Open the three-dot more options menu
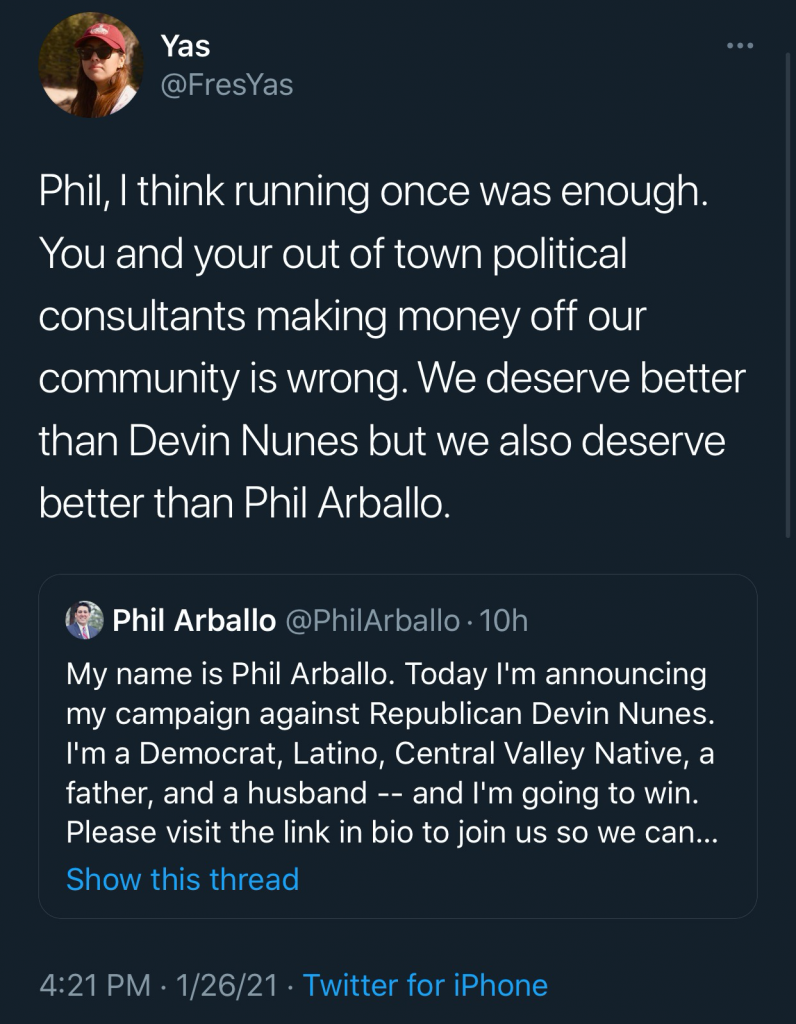This screenshot has height=1024, width=796. [x=738, y=46]
